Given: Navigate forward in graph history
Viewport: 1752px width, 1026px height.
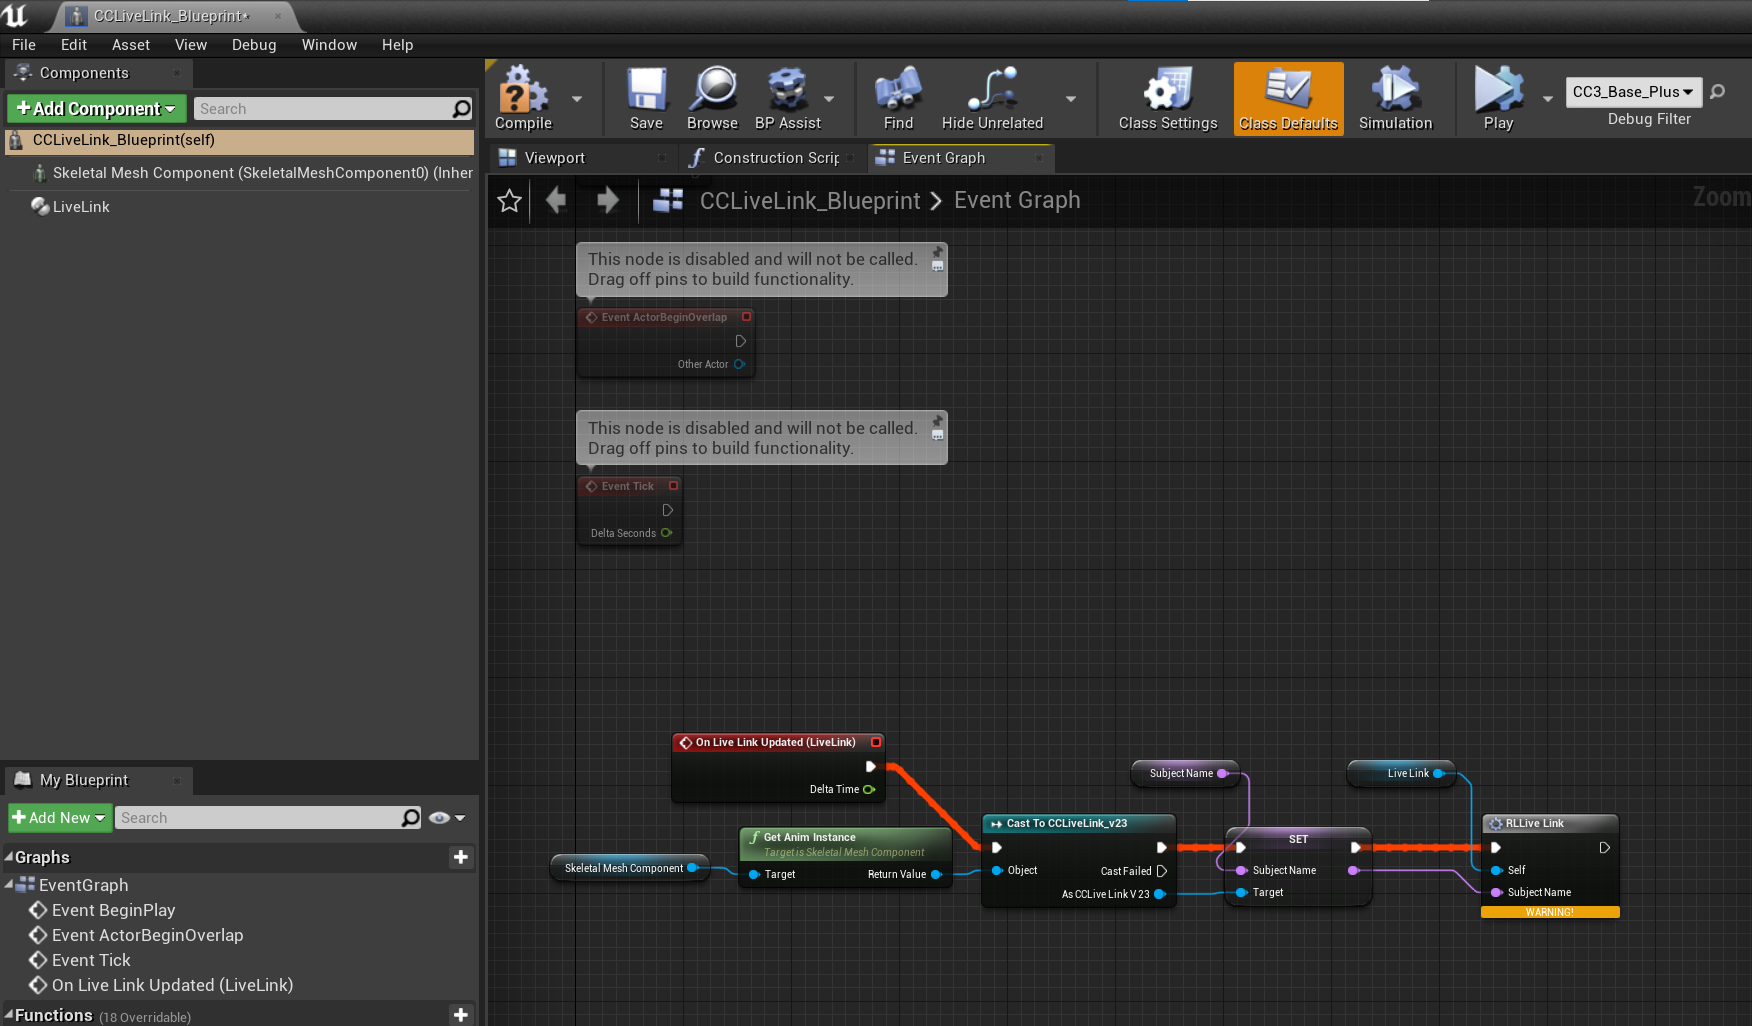Looking at the screenshot, I should pyautogui.click(x=607, y=201).
